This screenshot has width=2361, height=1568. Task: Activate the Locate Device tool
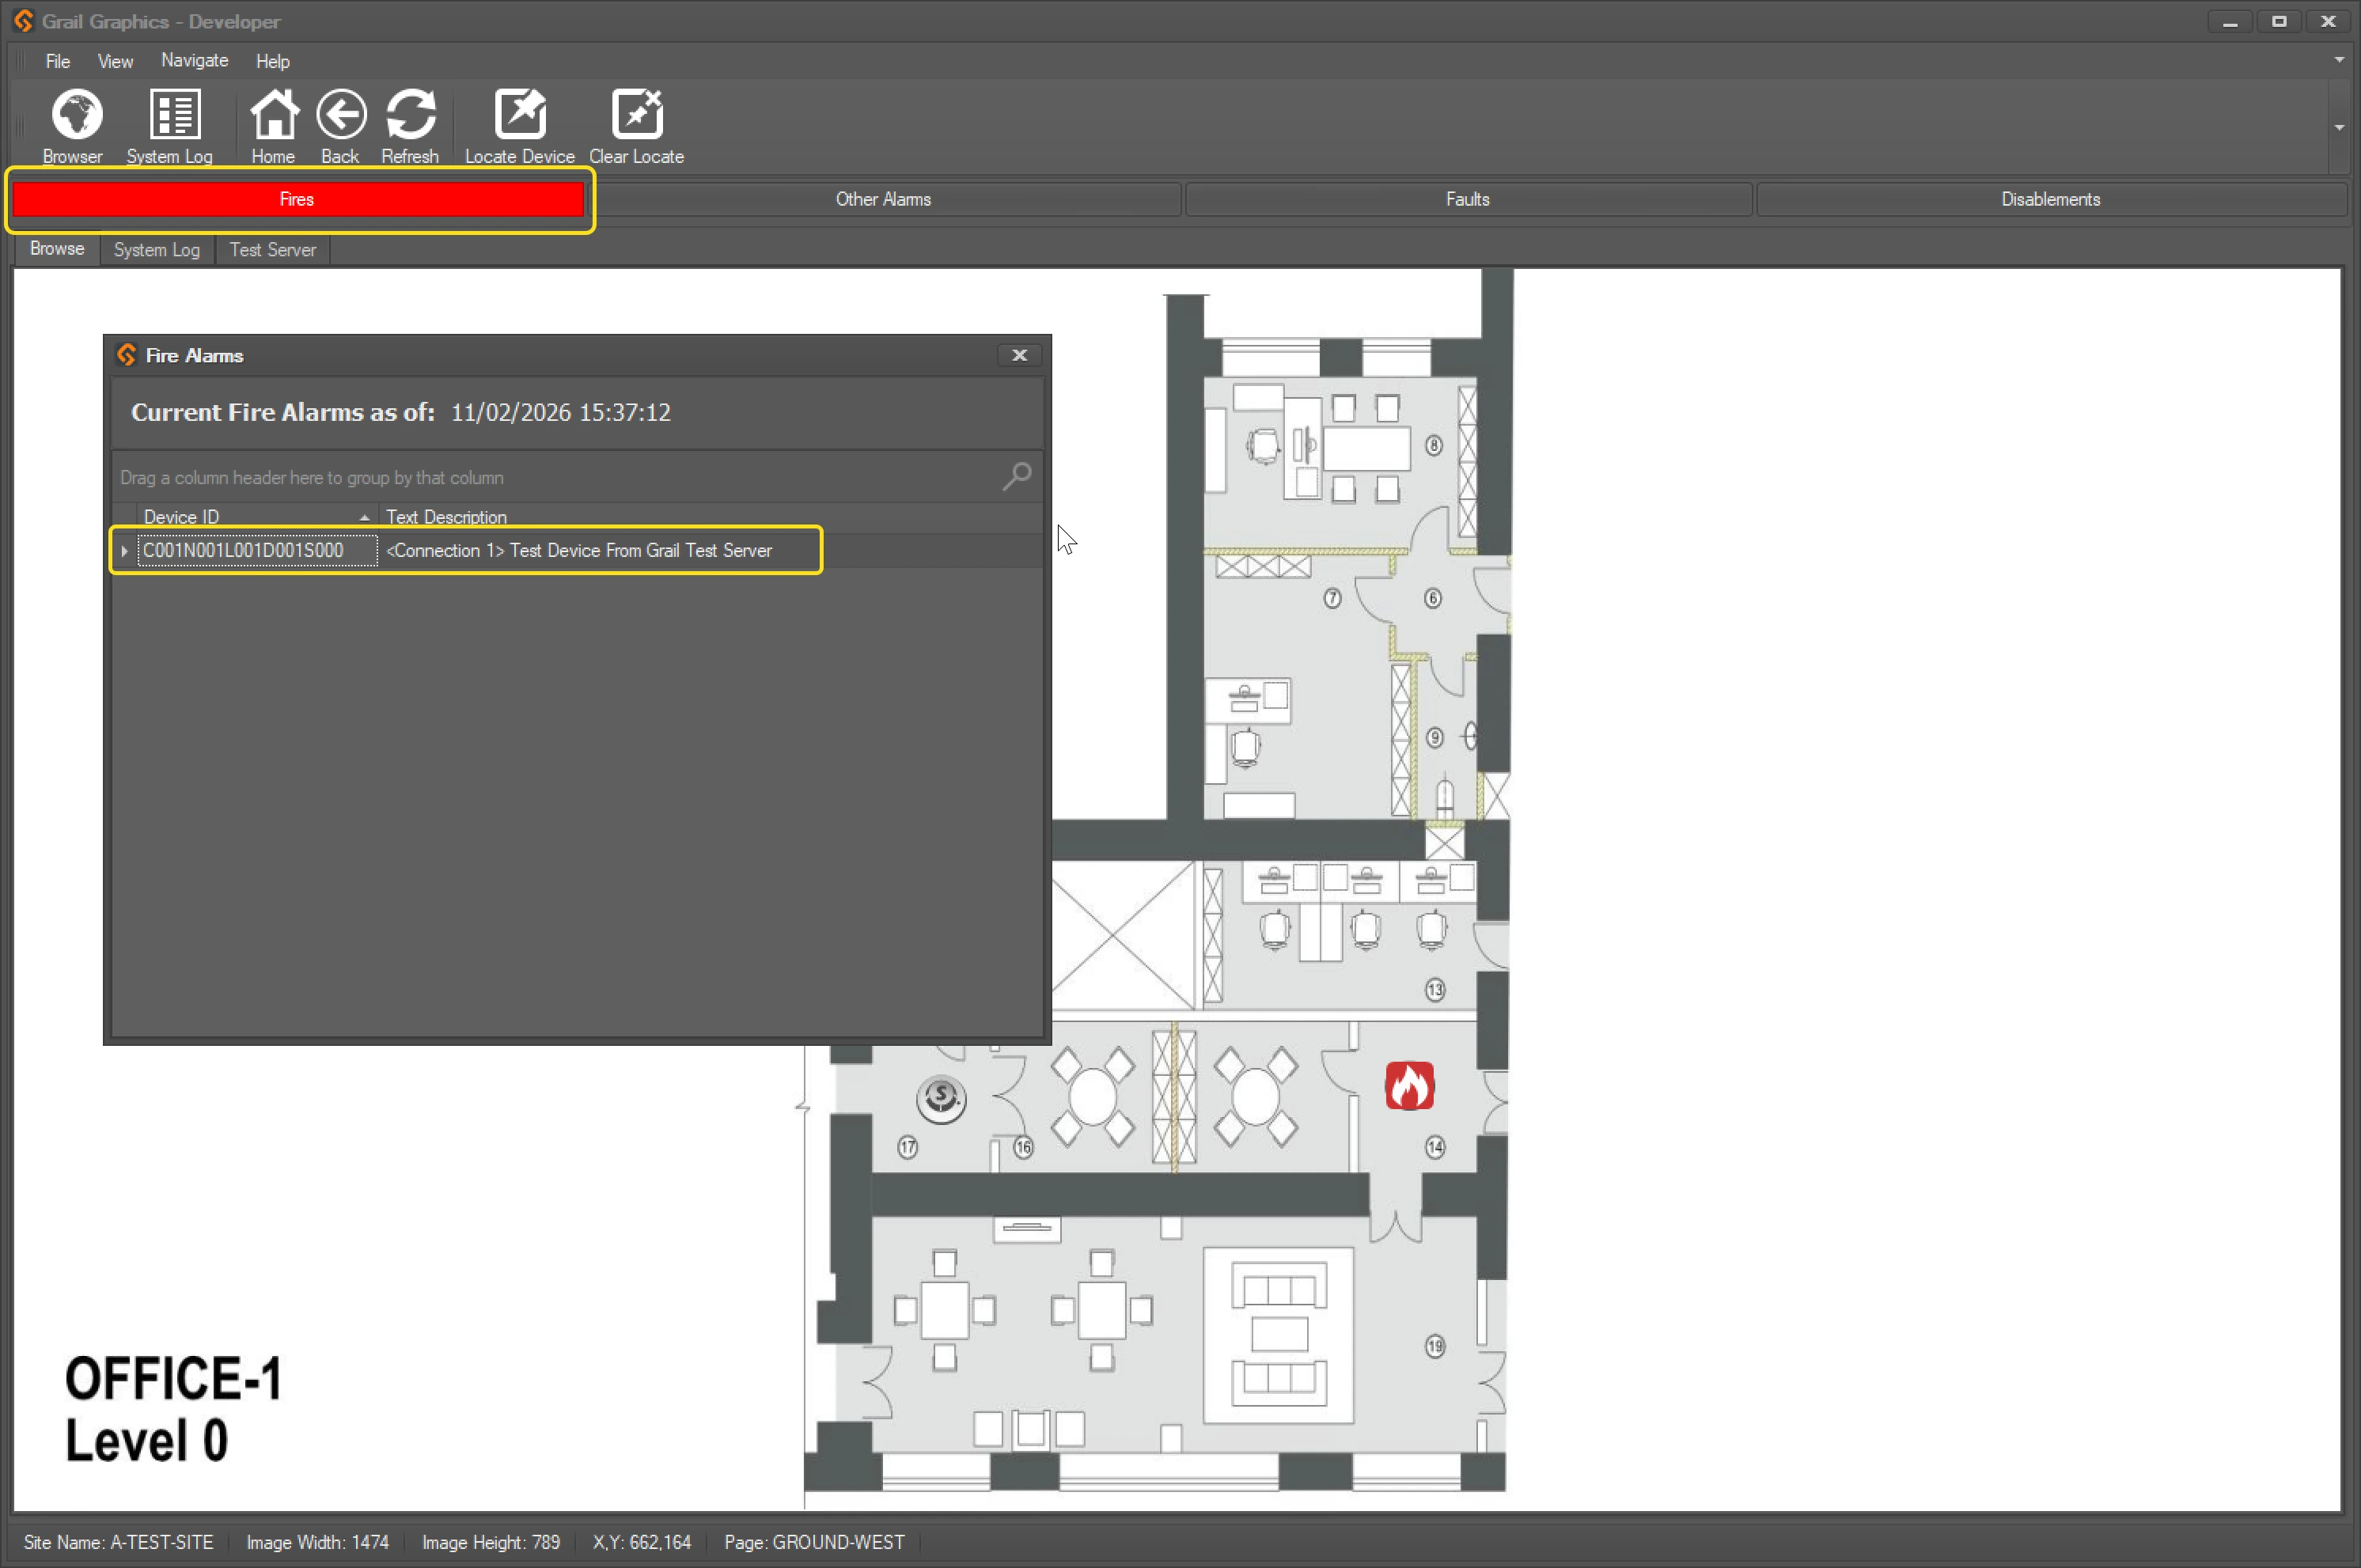tap(520, 126)
